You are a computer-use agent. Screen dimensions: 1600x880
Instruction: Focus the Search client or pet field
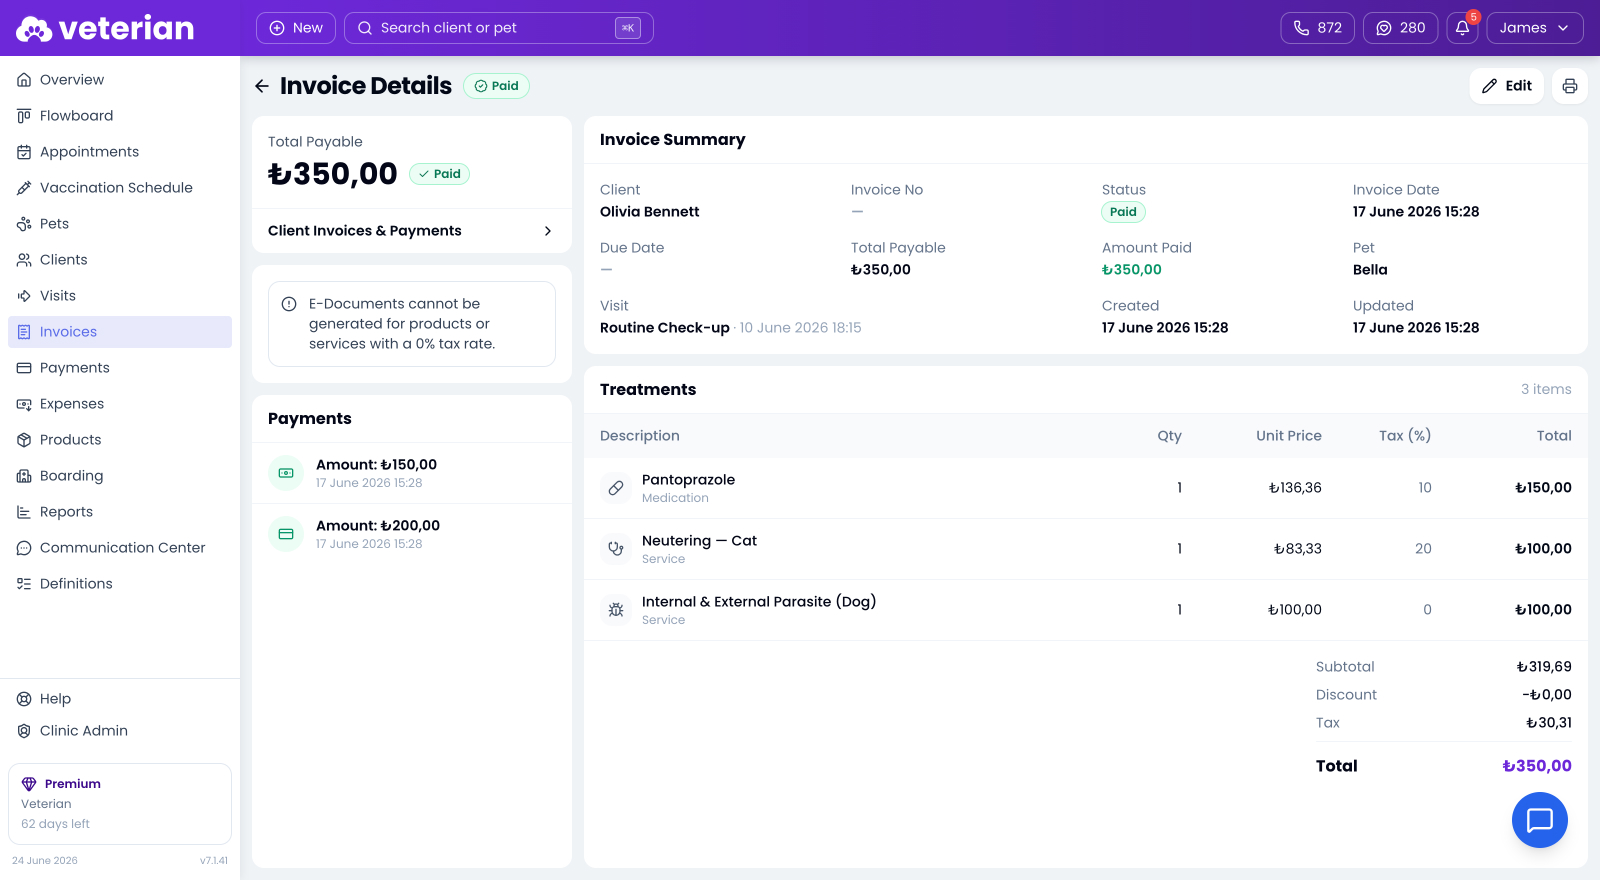(499, 28)
